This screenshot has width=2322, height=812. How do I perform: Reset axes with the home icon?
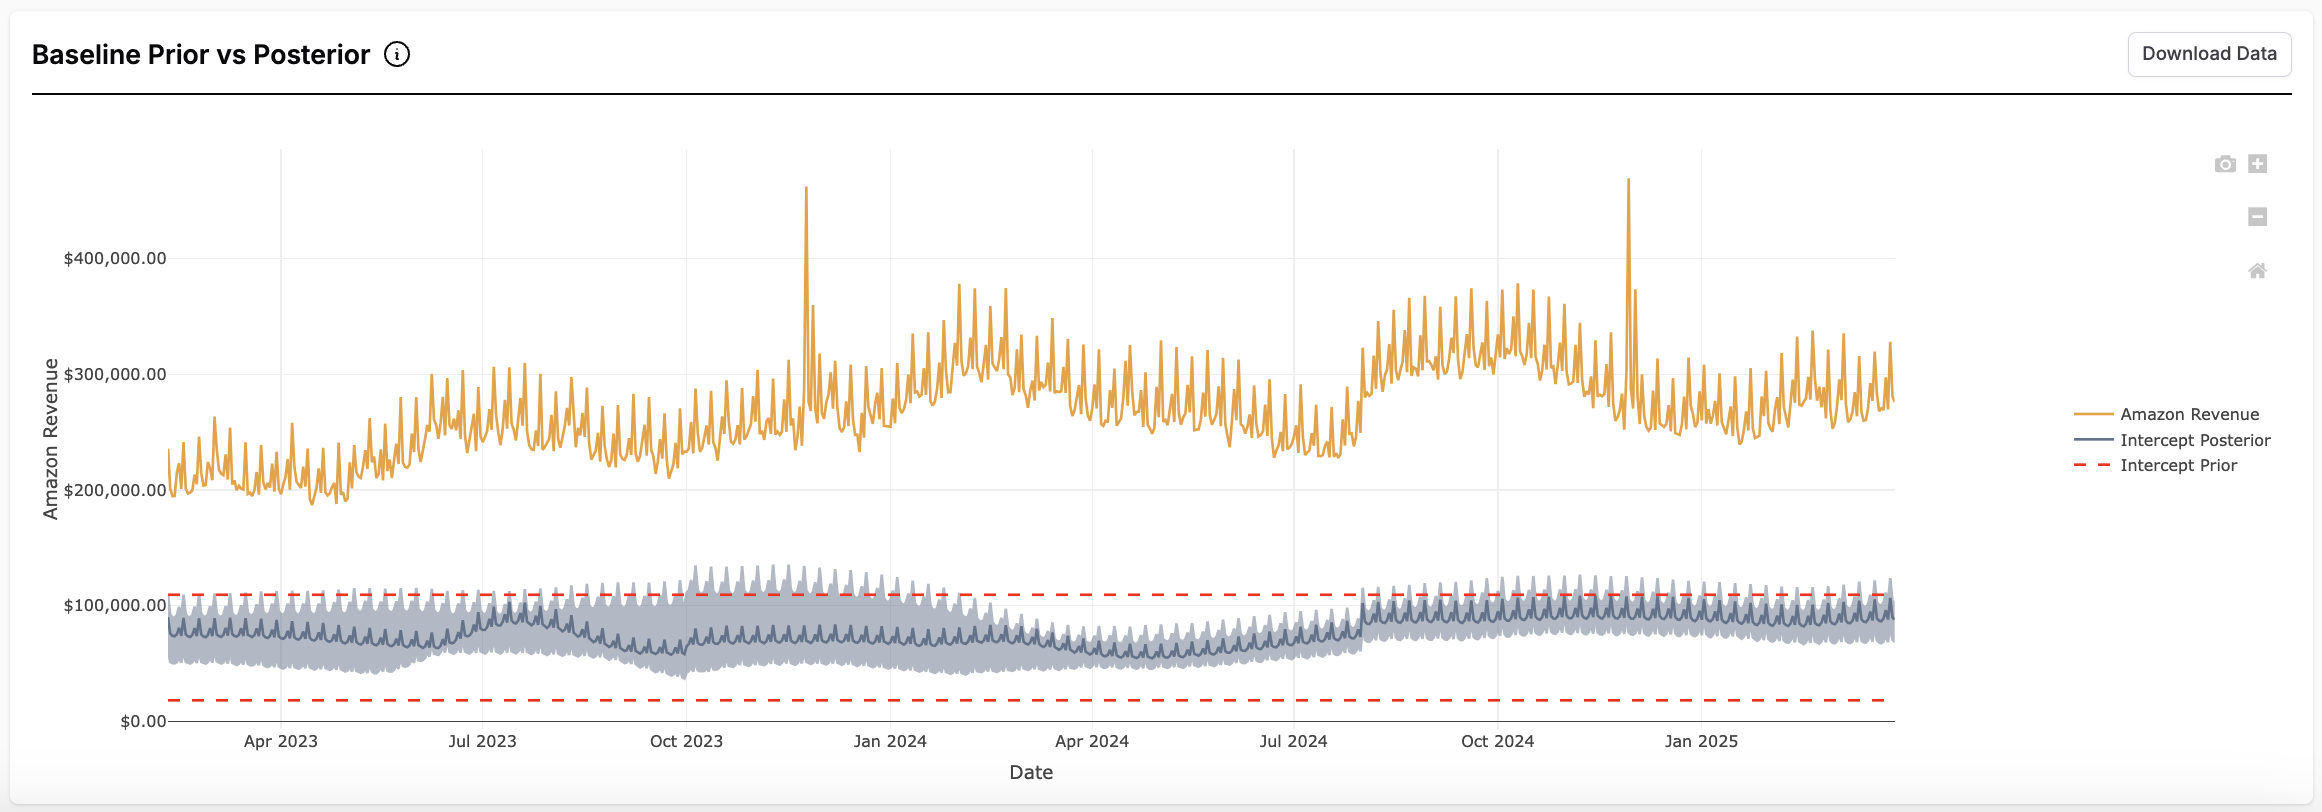pos(2257,271)
